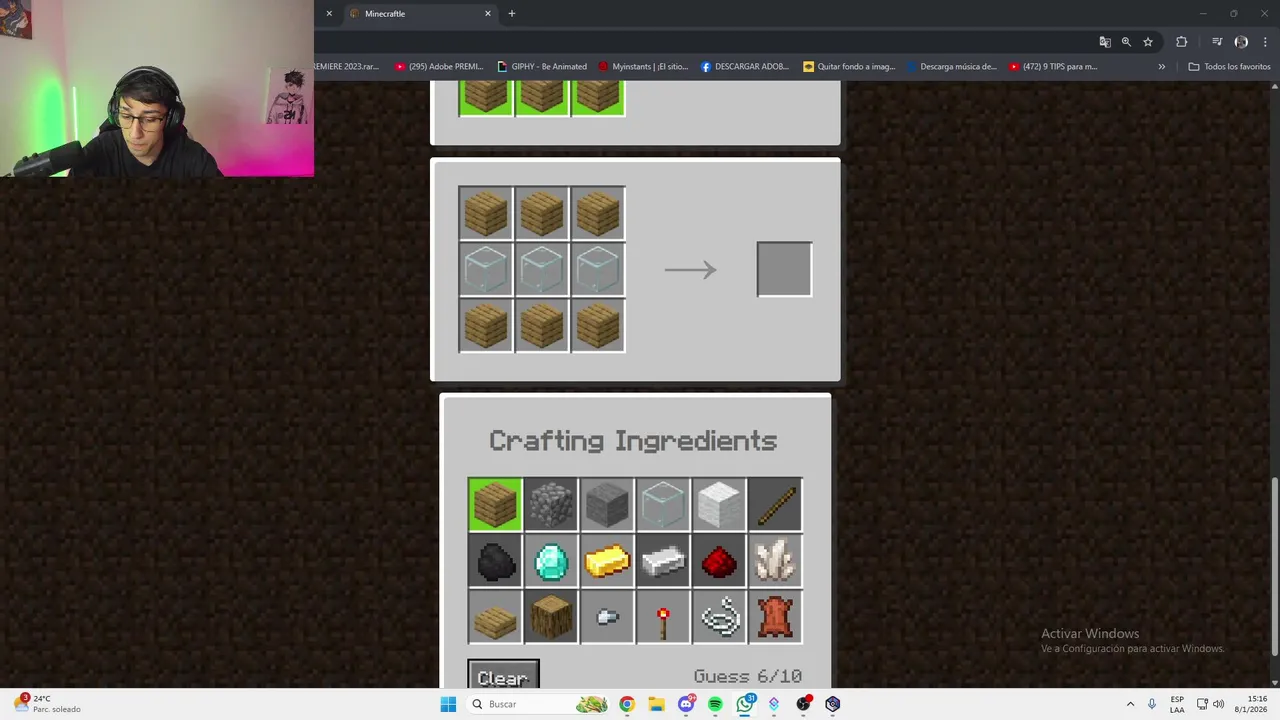The height and width of the screenshot is (720, 1280).
Task: Pick the stick ingredient
Action: 775,504
